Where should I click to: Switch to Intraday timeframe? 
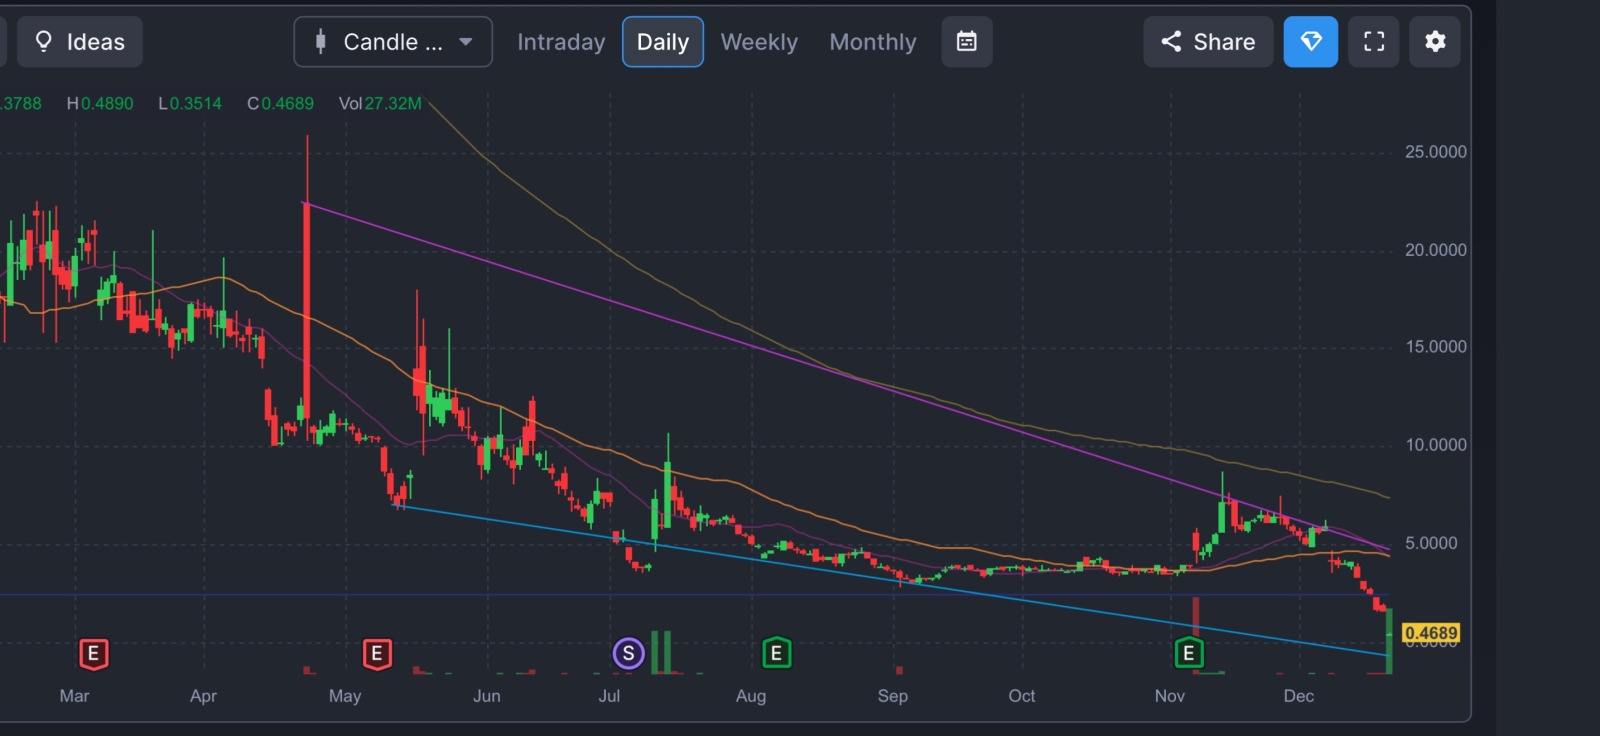pos(561,42)
